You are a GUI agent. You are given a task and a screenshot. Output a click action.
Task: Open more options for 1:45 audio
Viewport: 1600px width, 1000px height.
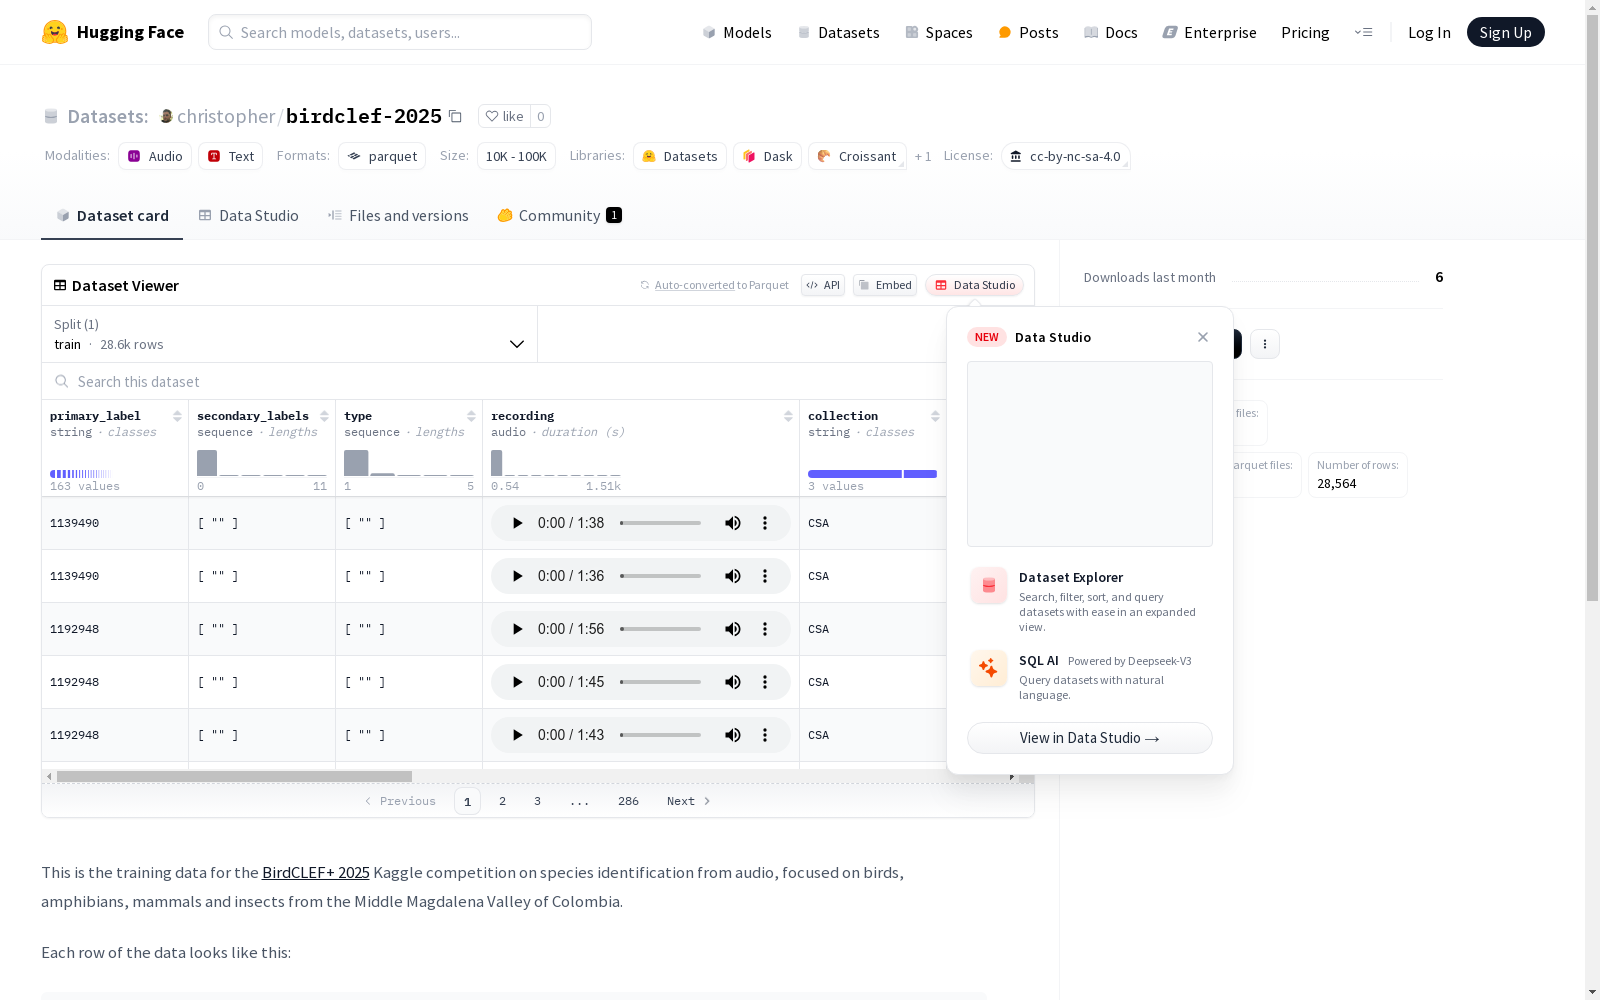pyautogui.click(x=765, y=682)
